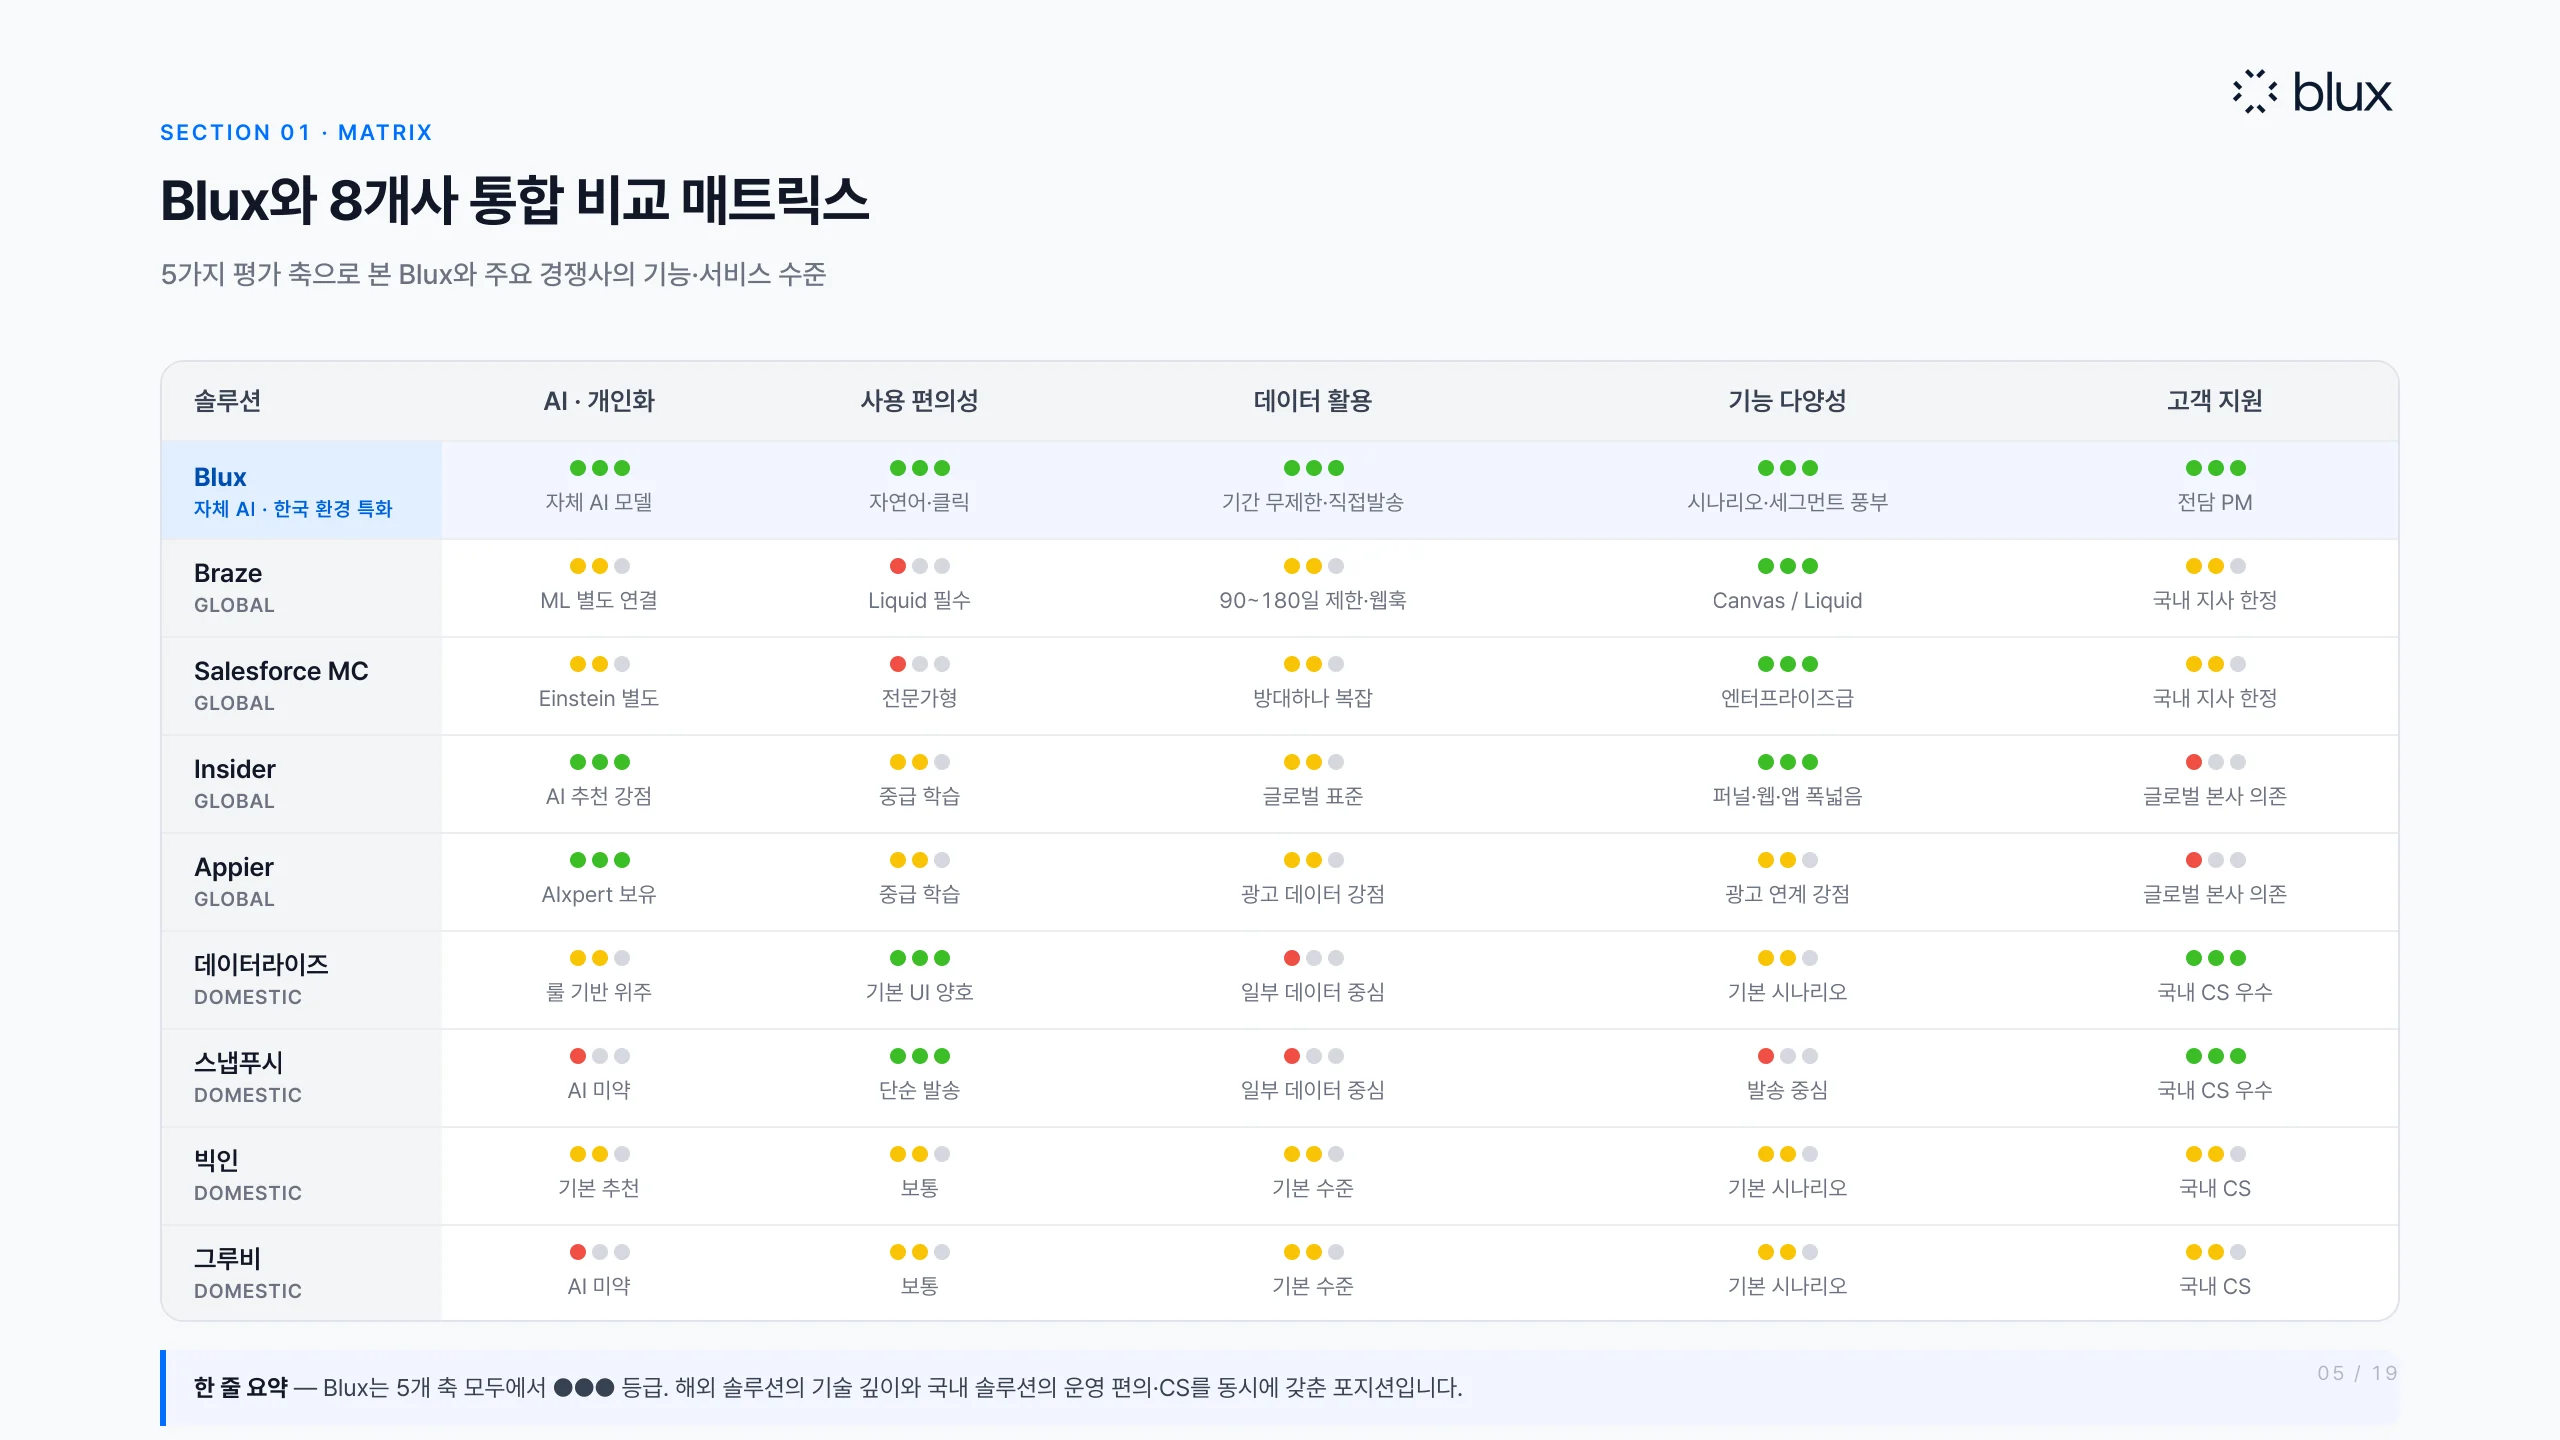This screenshot has height=1440, width=2560.
Task: Click the '기능 다양성' column header
Action: 1787,401
